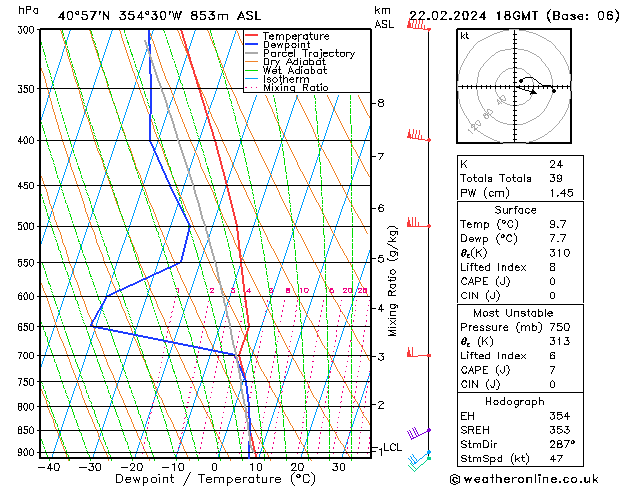Click the 30 temperature axis label
629x486 pixels.
pos(339,467)
